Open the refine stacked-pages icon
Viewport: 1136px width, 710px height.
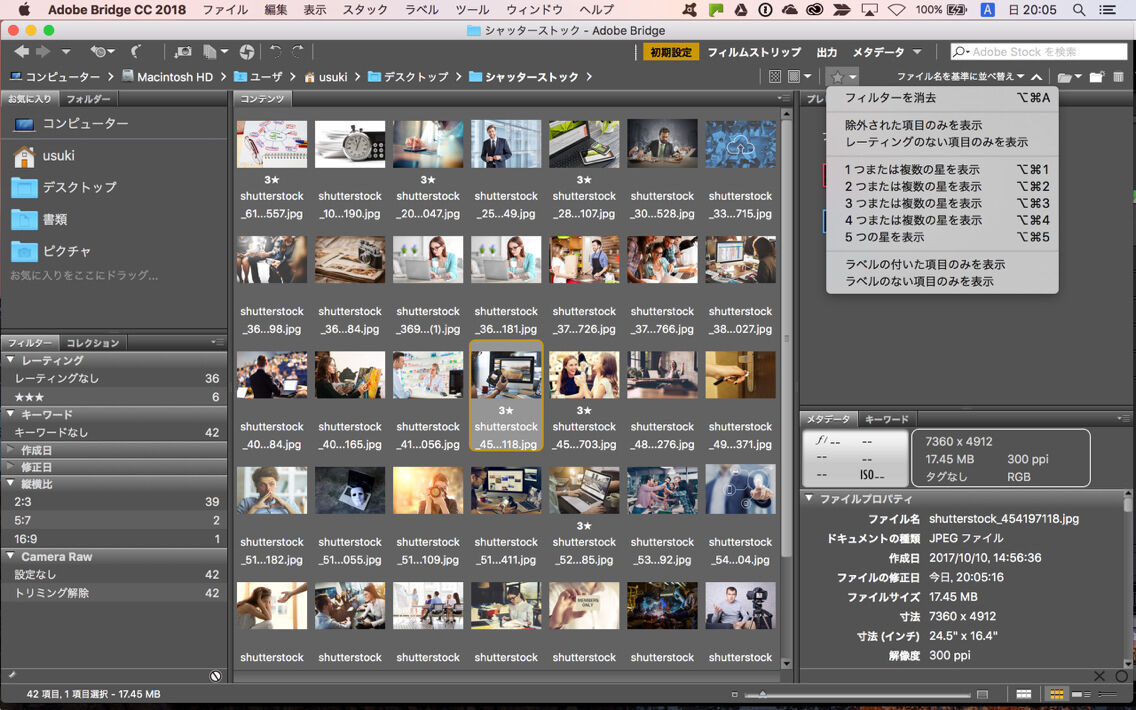(x=214, y=51)
